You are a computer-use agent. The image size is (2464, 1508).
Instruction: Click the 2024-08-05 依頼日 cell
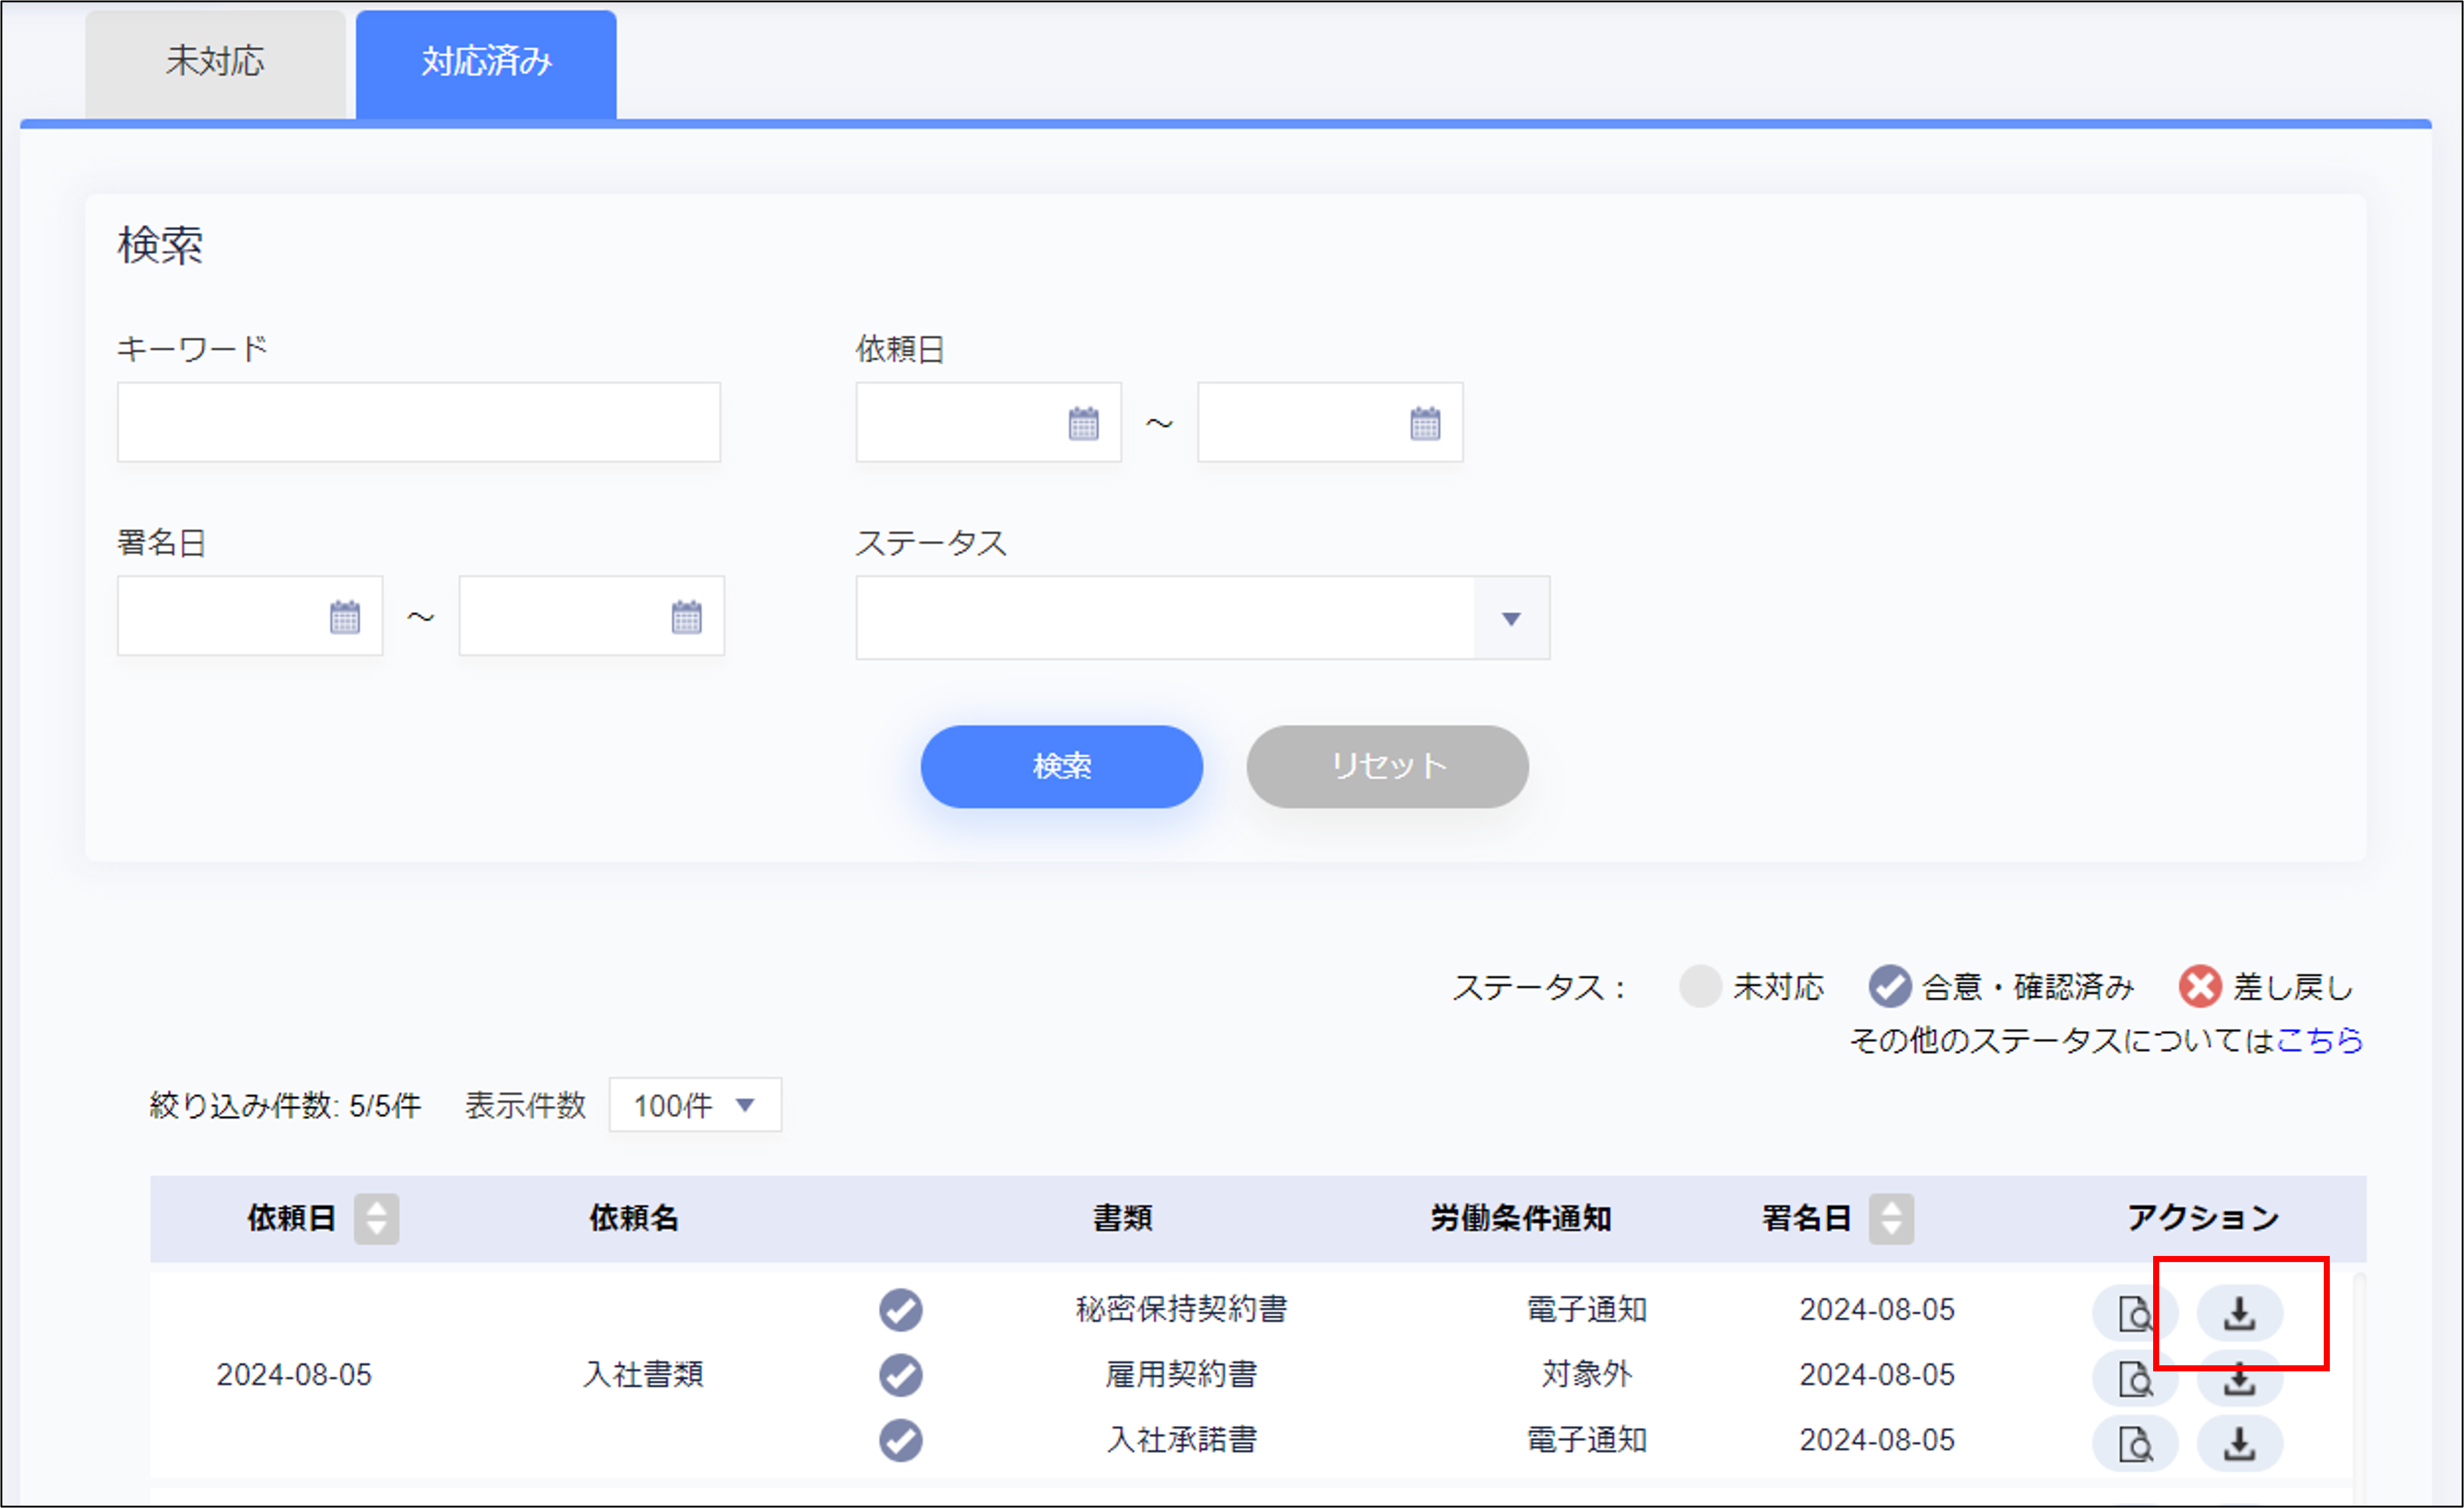click(x=294, y=1375)
